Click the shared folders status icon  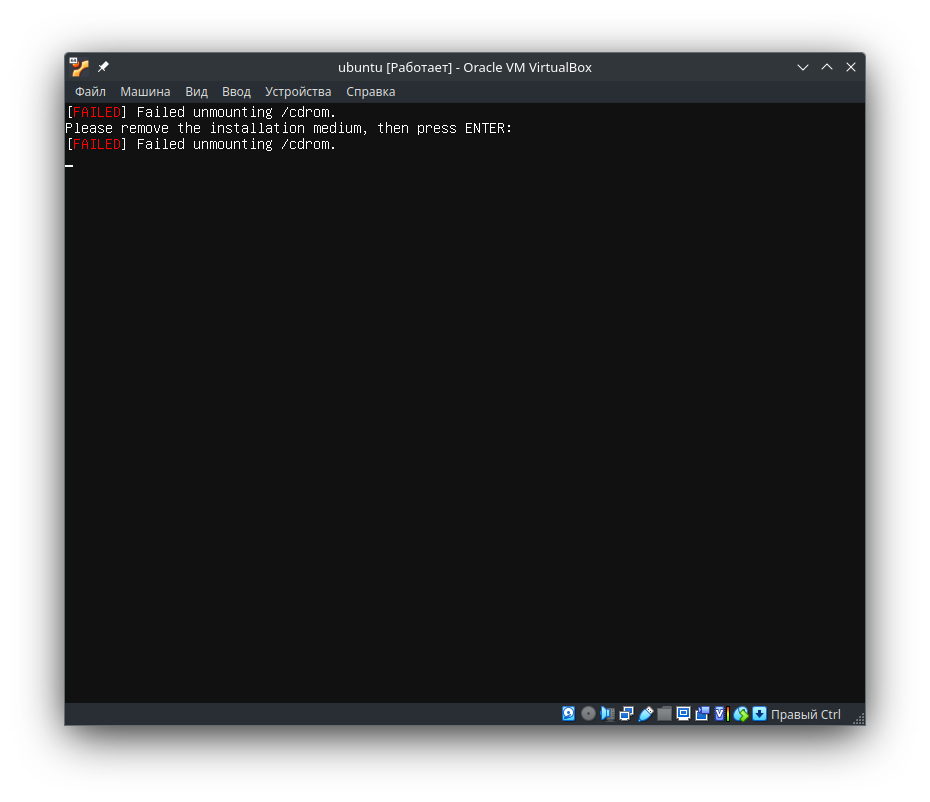pyautogui.click(x=664, y=714)
